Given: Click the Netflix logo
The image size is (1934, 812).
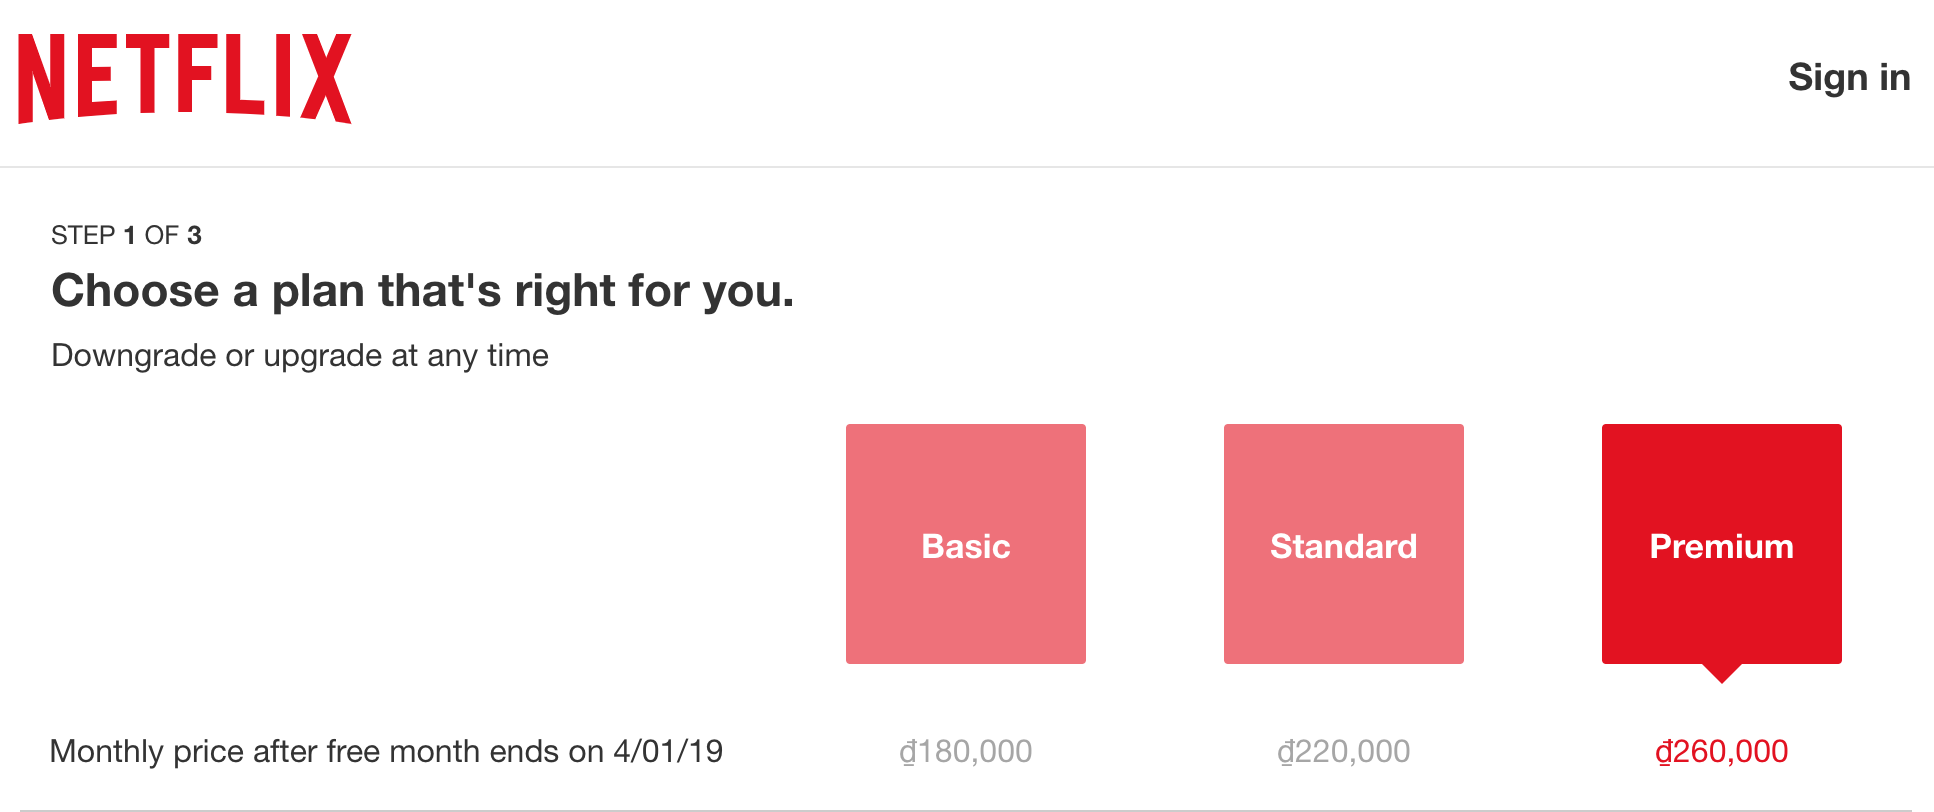Looking at the screenshot, I should [x=185, y=79].
